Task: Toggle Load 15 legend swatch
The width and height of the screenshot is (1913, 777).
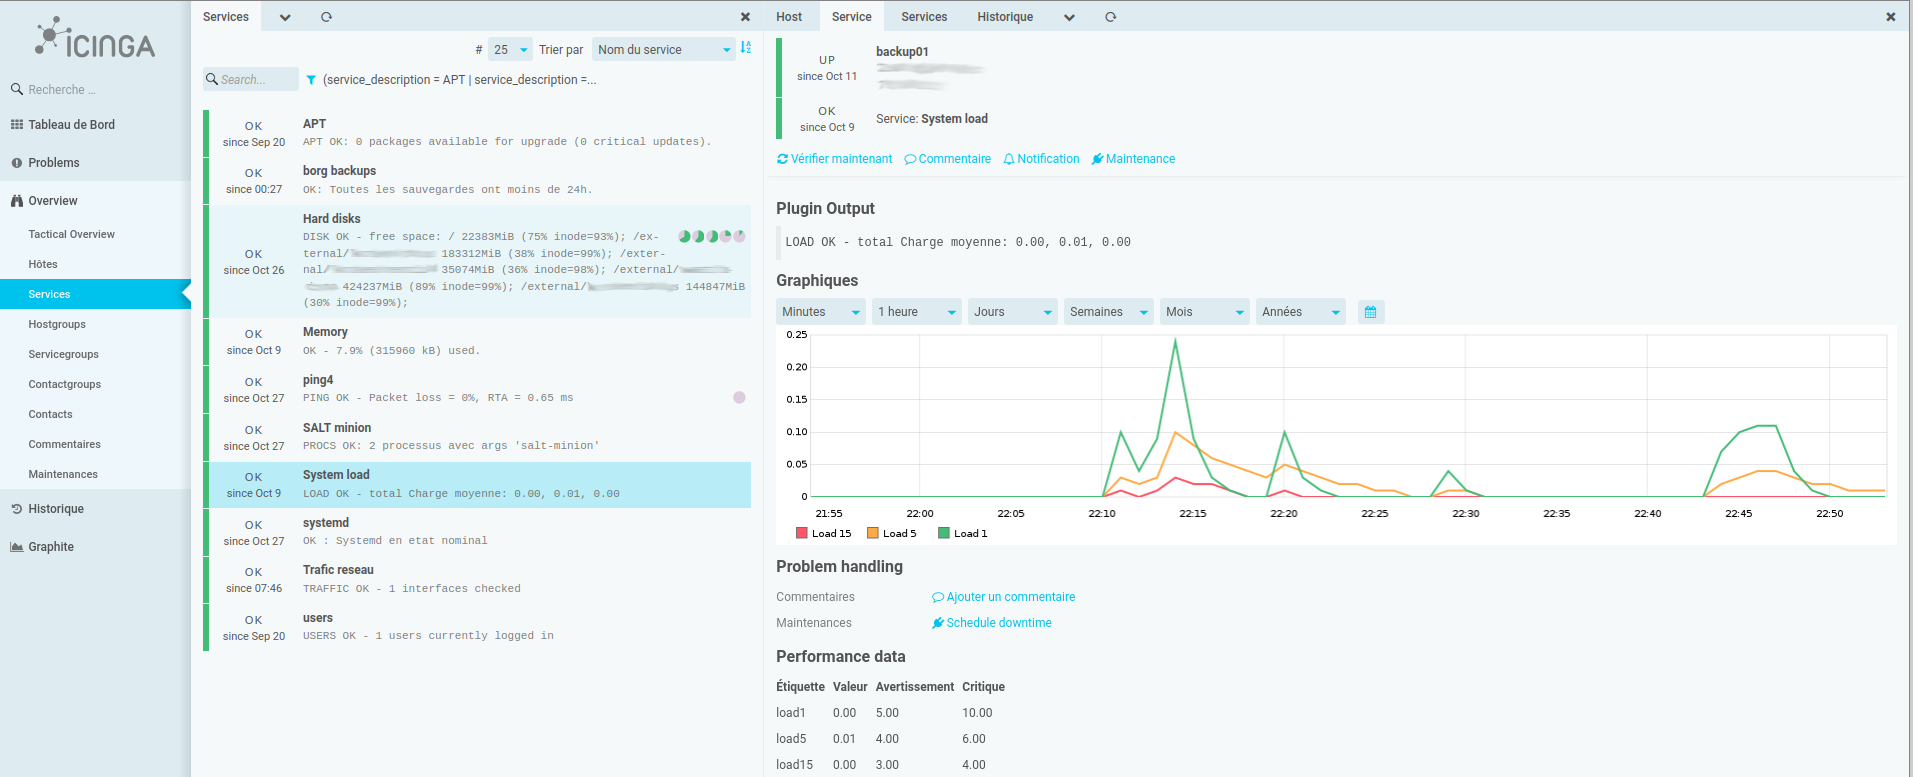Action: click(802, 533)
